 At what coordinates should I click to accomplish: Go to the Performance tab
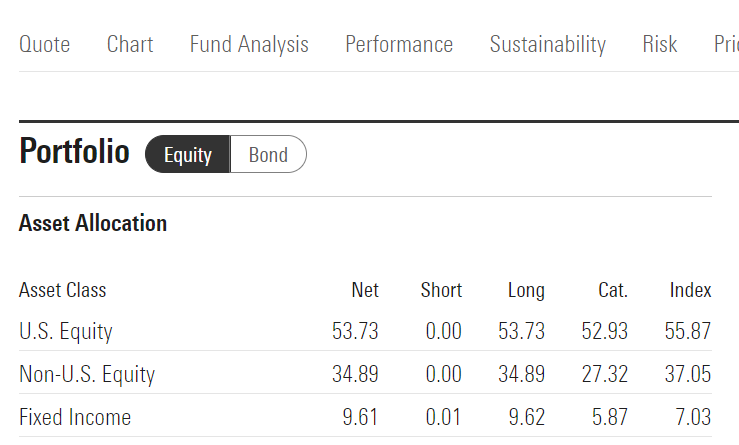pyautogui.click(x=399, y=44)
